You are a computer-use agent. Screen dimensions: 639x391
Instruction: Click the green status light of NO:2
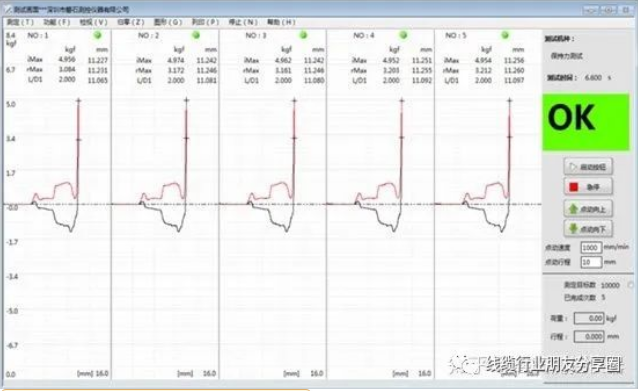click(x=196, y=35)
